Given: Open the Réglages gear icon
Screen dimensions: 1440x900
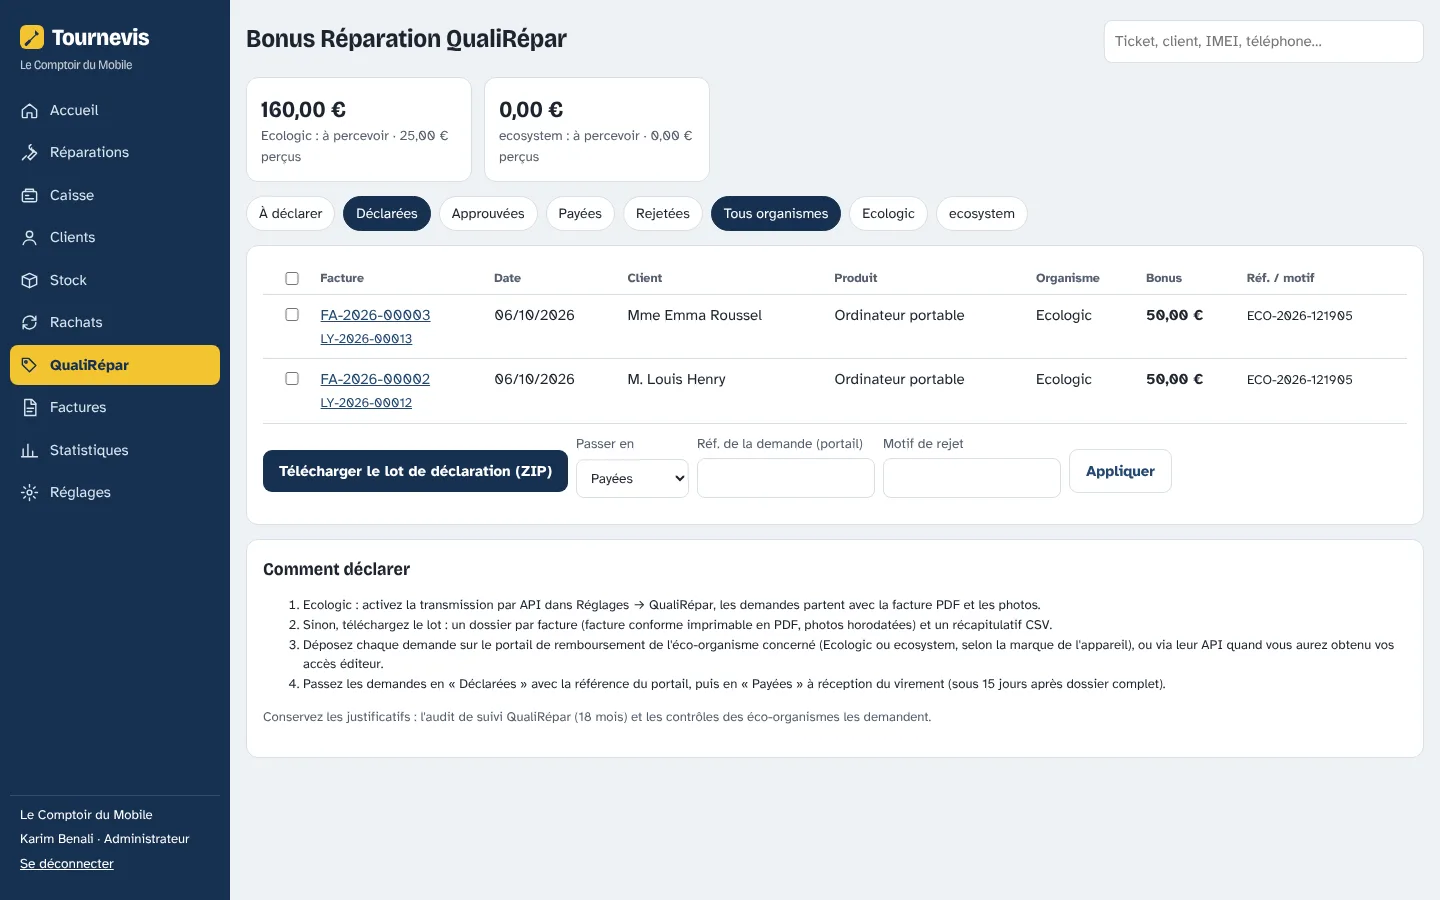Looking at the screenshot, I should pos(30,493).
